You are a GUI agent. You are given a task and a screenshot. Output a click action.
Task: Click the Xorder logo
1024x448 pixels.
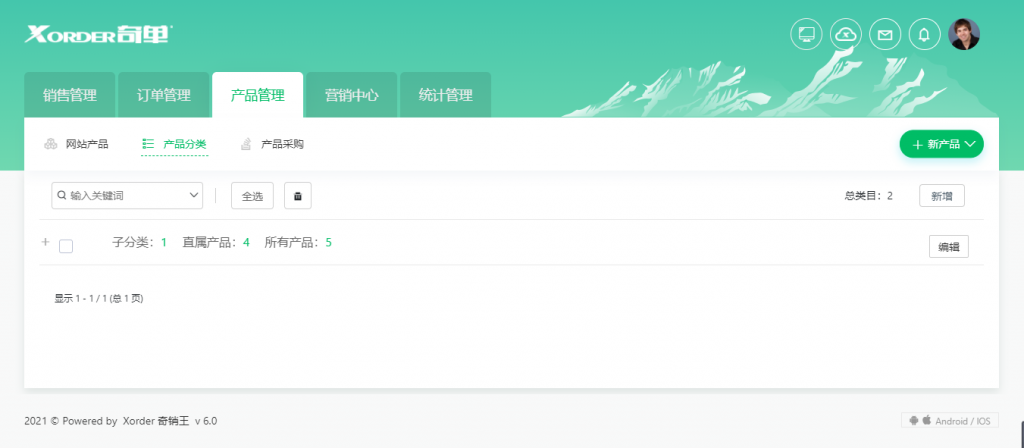click(99, 34)
